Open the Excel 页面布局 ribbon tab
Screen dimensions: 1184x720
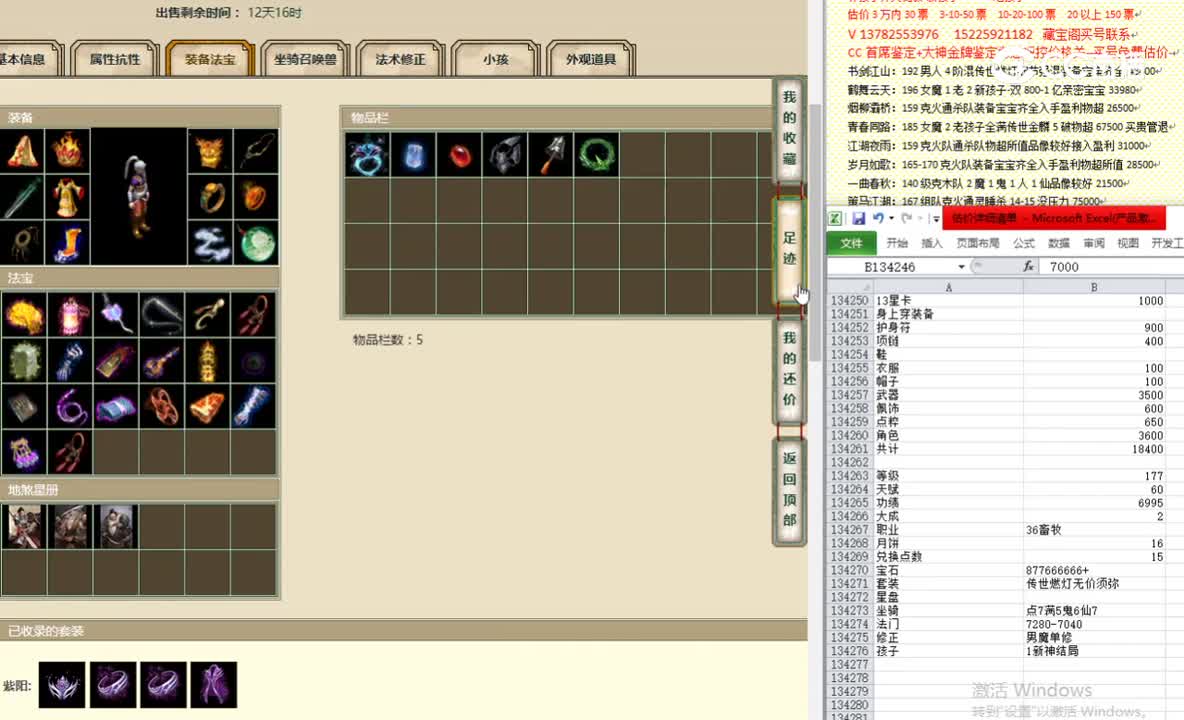click(977, 243)
